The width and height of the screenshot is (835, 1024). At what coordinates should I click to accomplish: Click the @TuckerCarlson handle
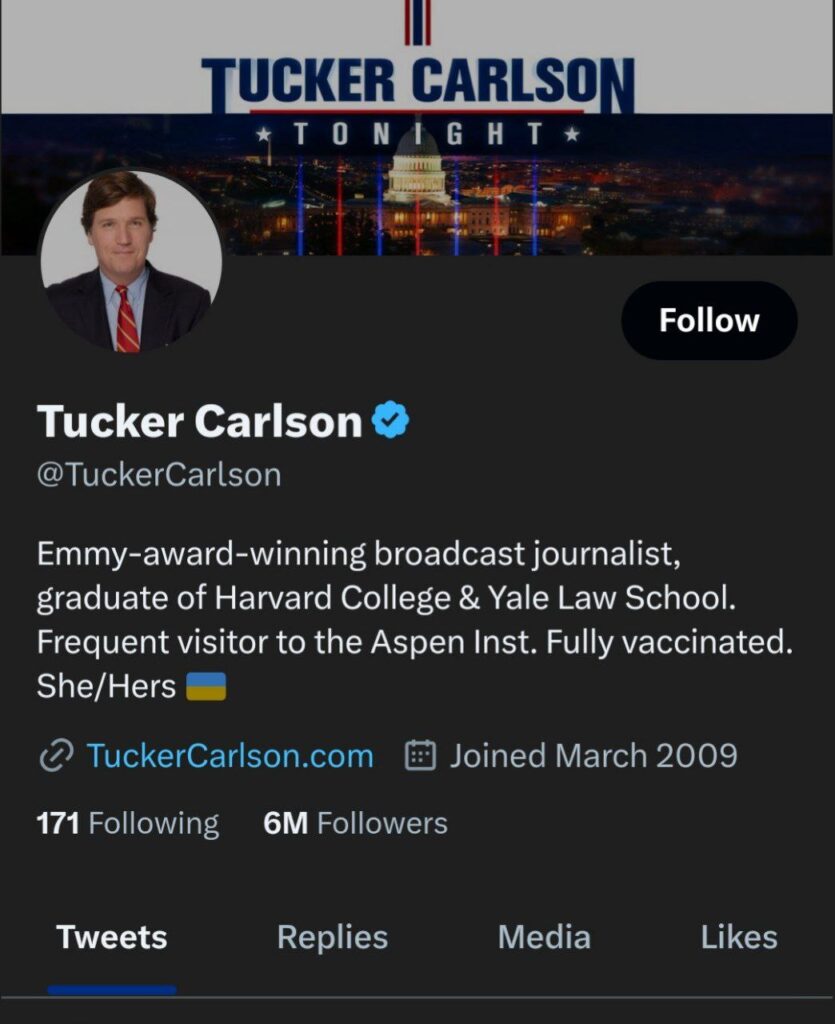click(x=159, y=474)
